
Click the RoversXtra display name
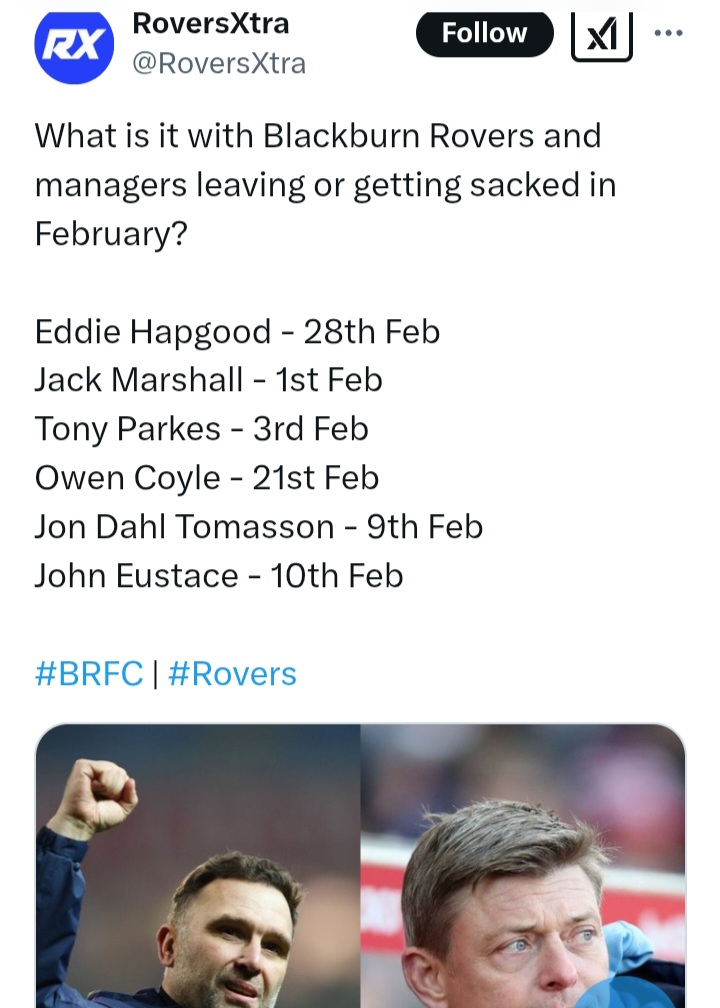[x=211, y=22]
